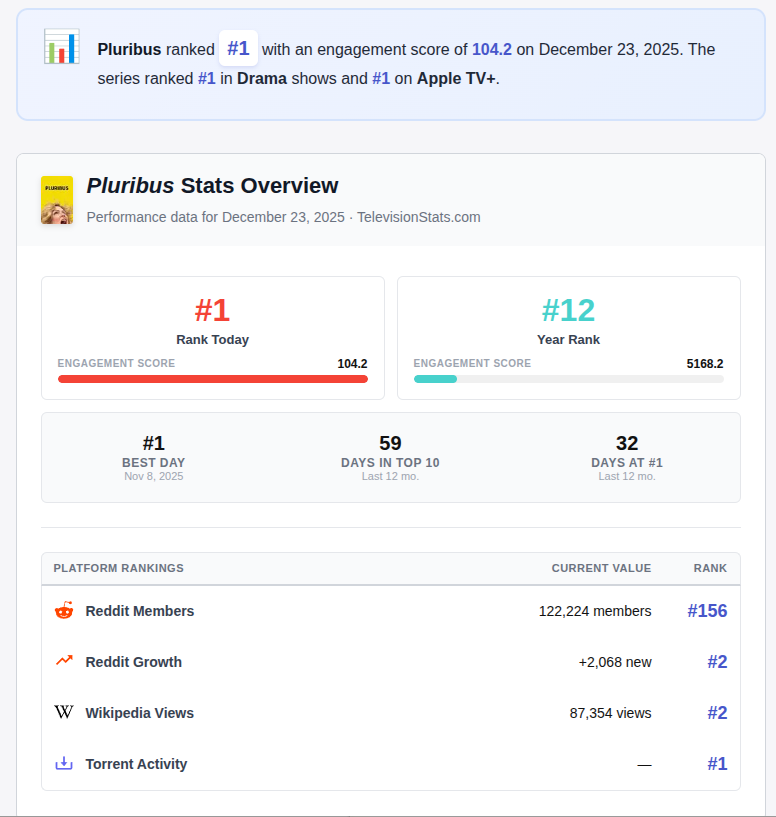Select the 122,224 members value
The image size is (776, 817).
[x=595, y=611]
